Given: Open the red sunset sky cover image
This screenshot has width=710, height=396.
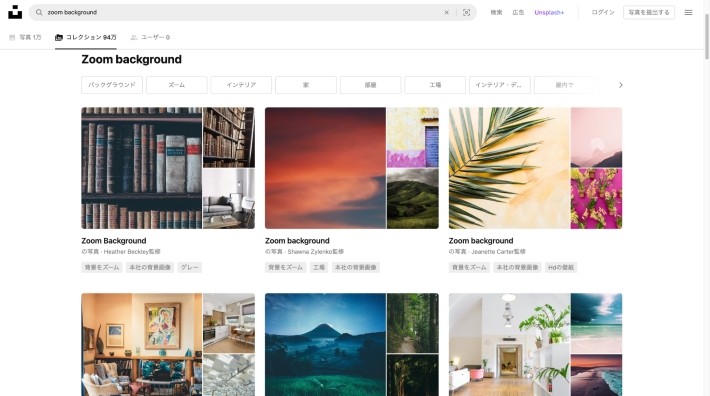Looking at the screenshot, I should 325,168.
